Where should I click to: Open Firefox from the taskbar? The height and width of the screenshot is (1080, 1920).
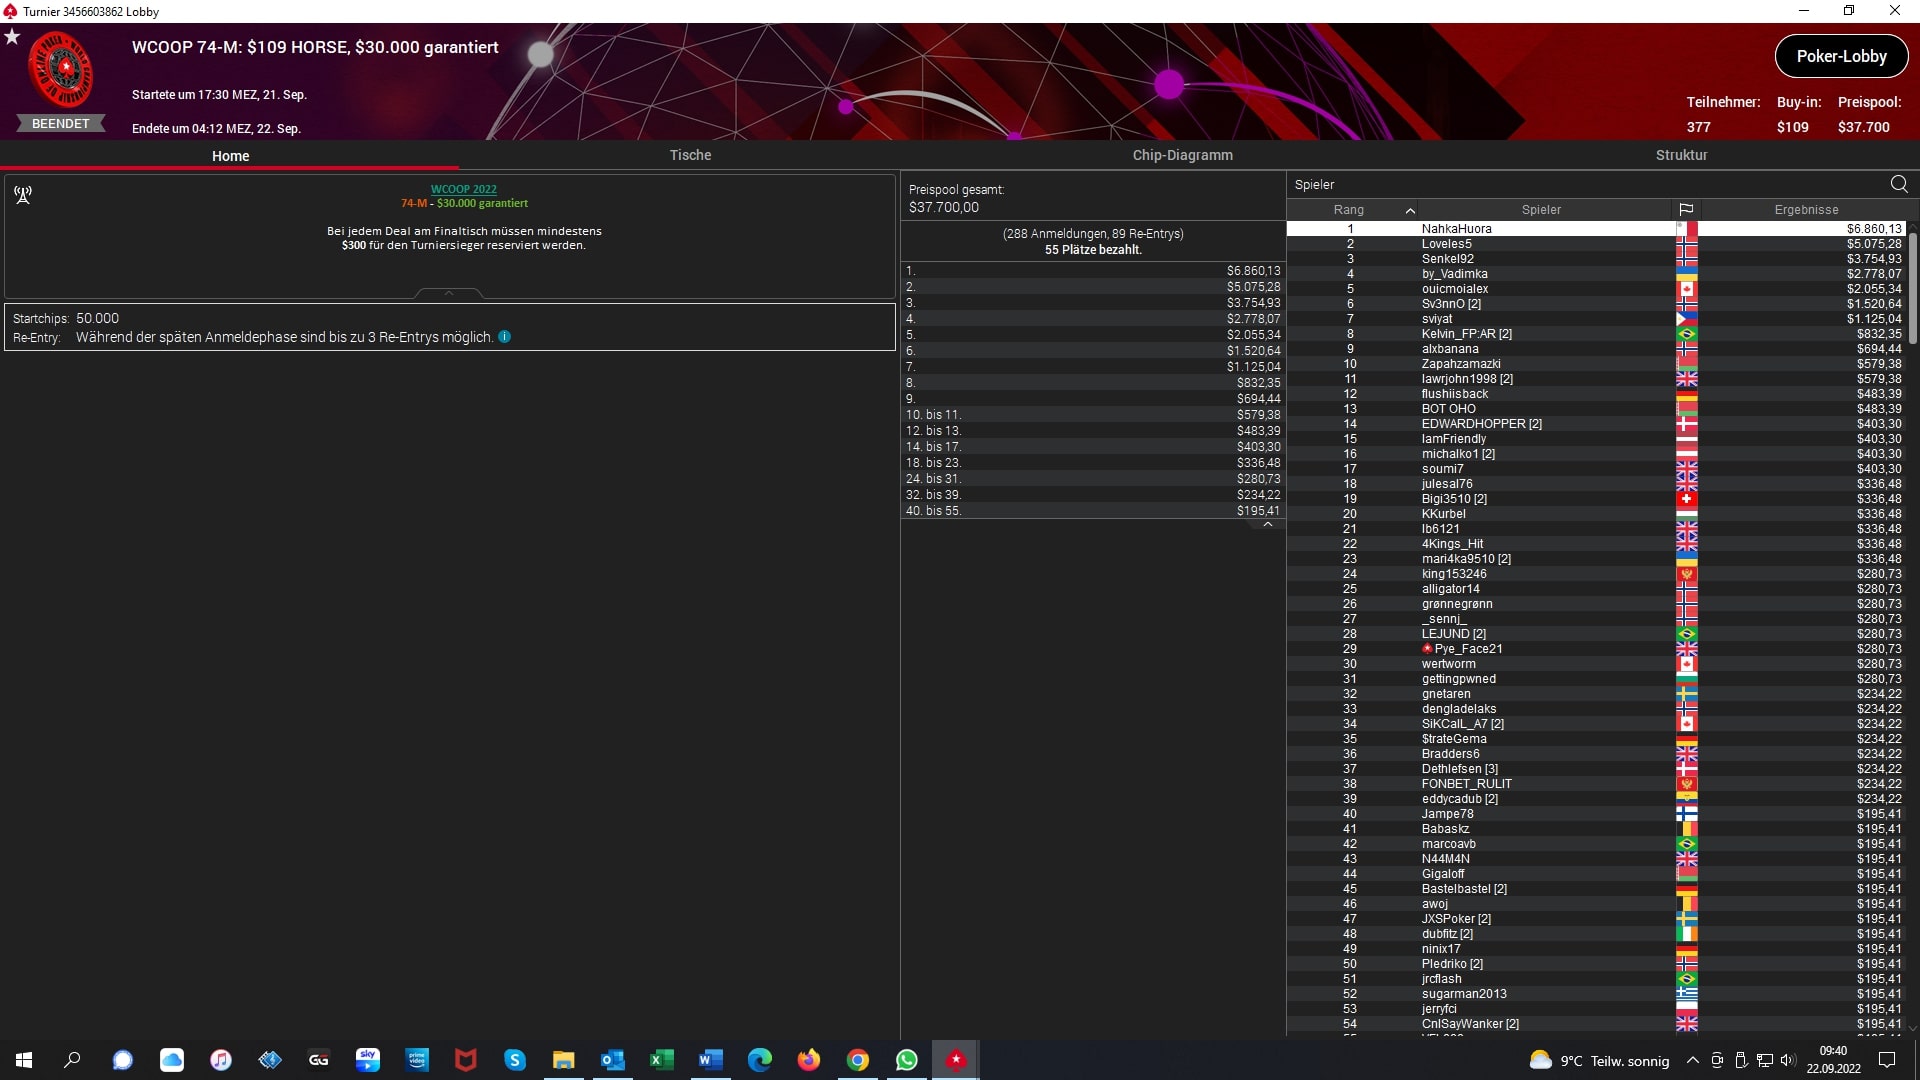809,1060
